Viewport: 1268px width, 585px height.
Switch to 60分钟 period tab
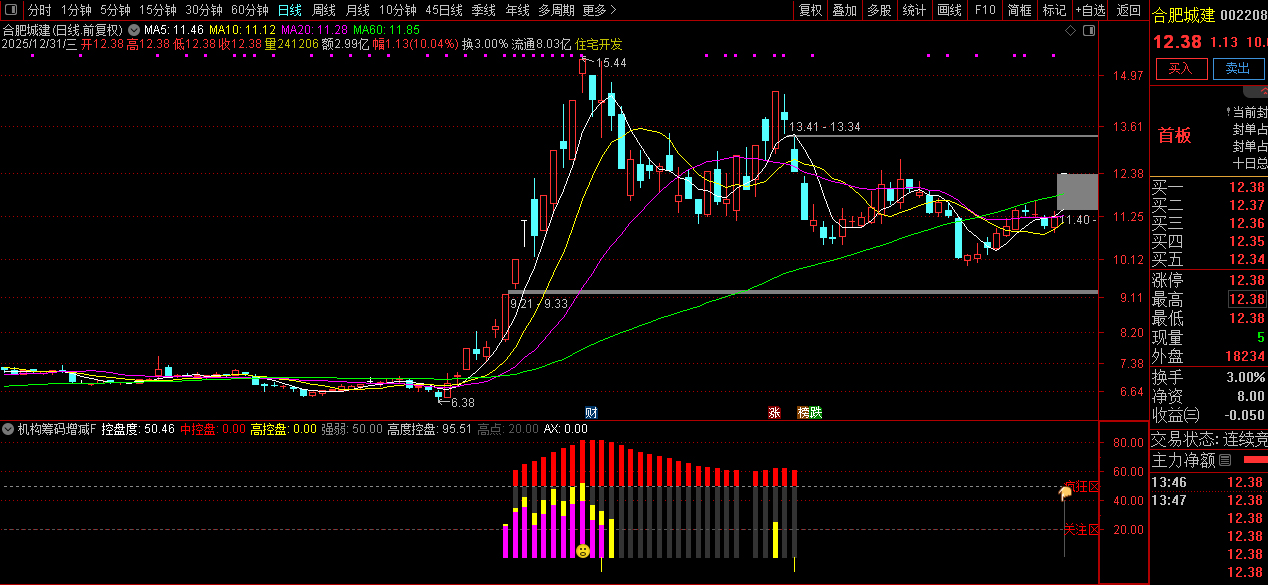pyautogui.click(x=249, y=10)
